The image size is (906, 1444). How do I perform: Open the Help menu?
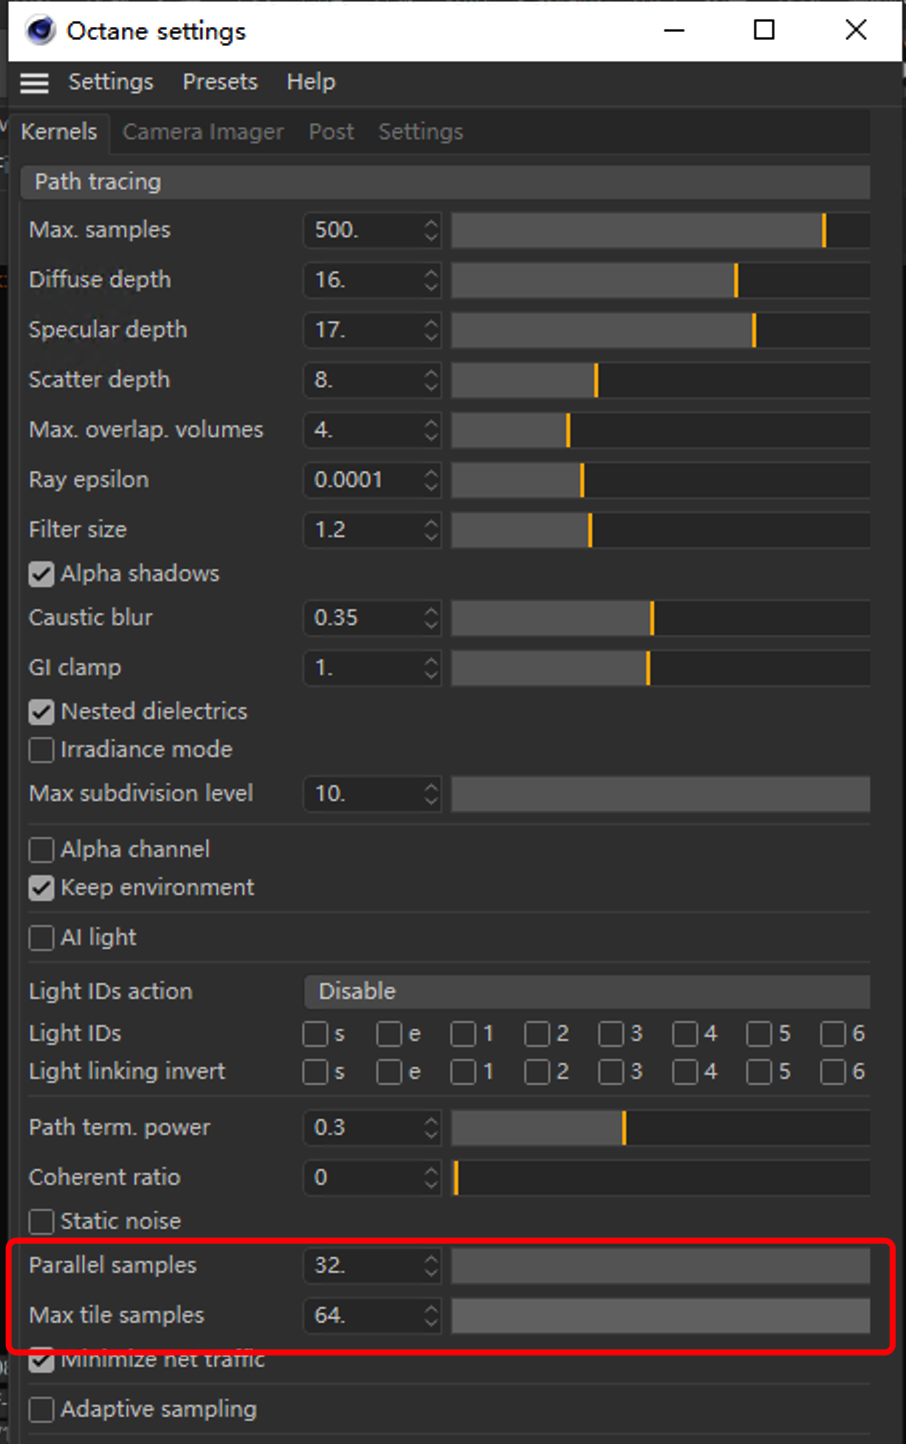click(311, 82)
